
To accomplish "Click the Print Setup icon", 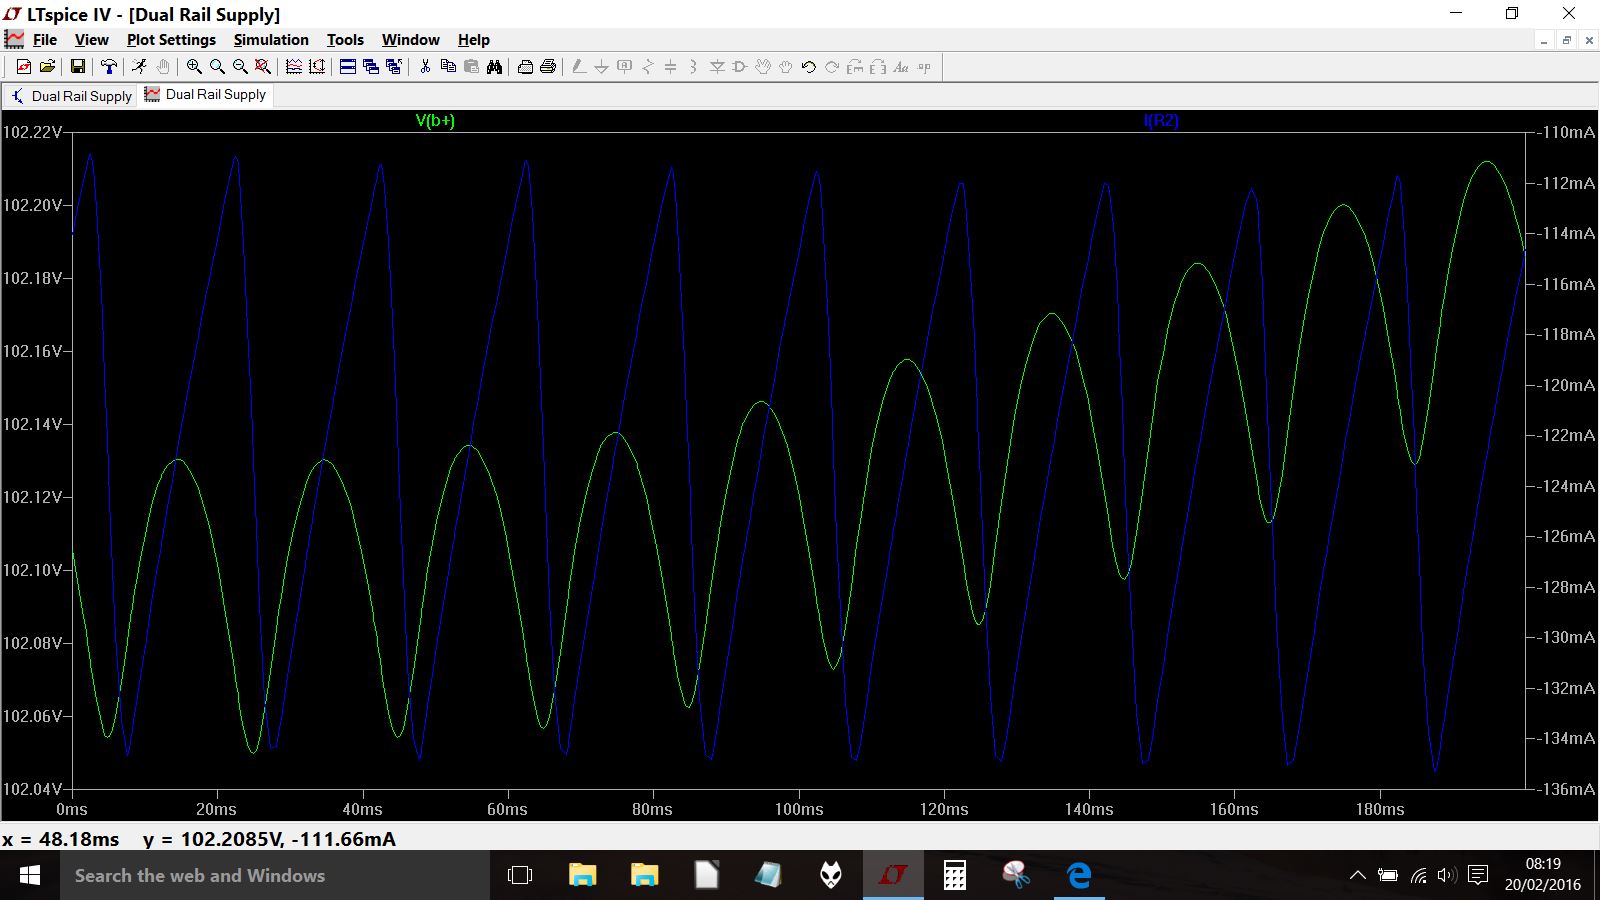I will [525, 67].
